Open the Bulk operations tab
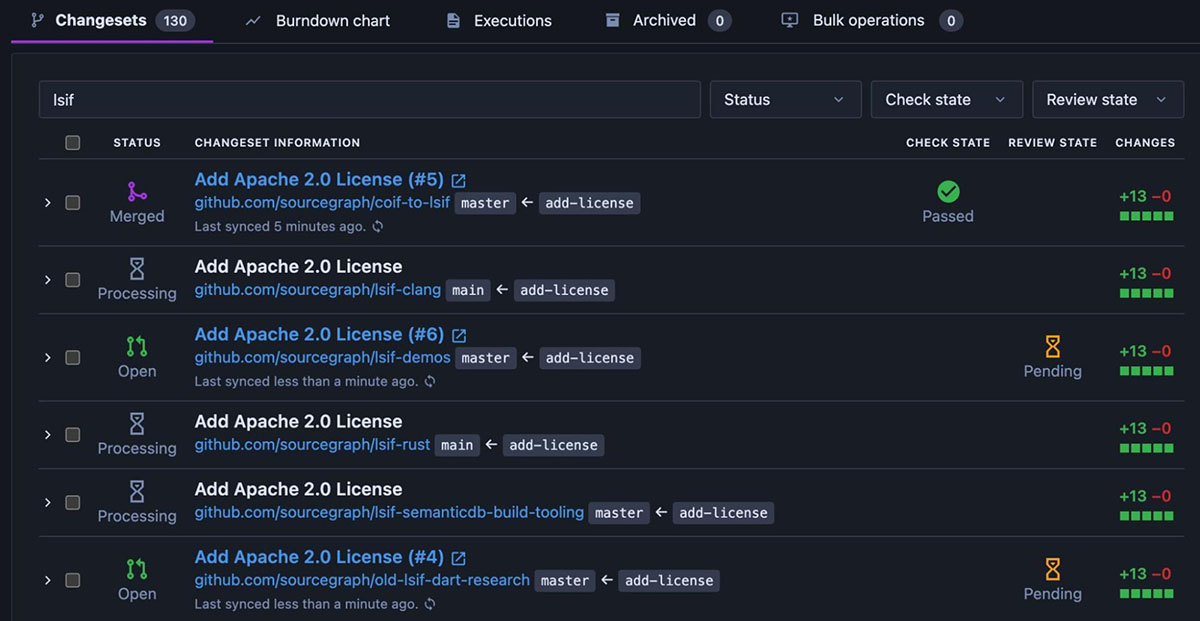This screenshot has width=1200, height=621. coord(872,20)
